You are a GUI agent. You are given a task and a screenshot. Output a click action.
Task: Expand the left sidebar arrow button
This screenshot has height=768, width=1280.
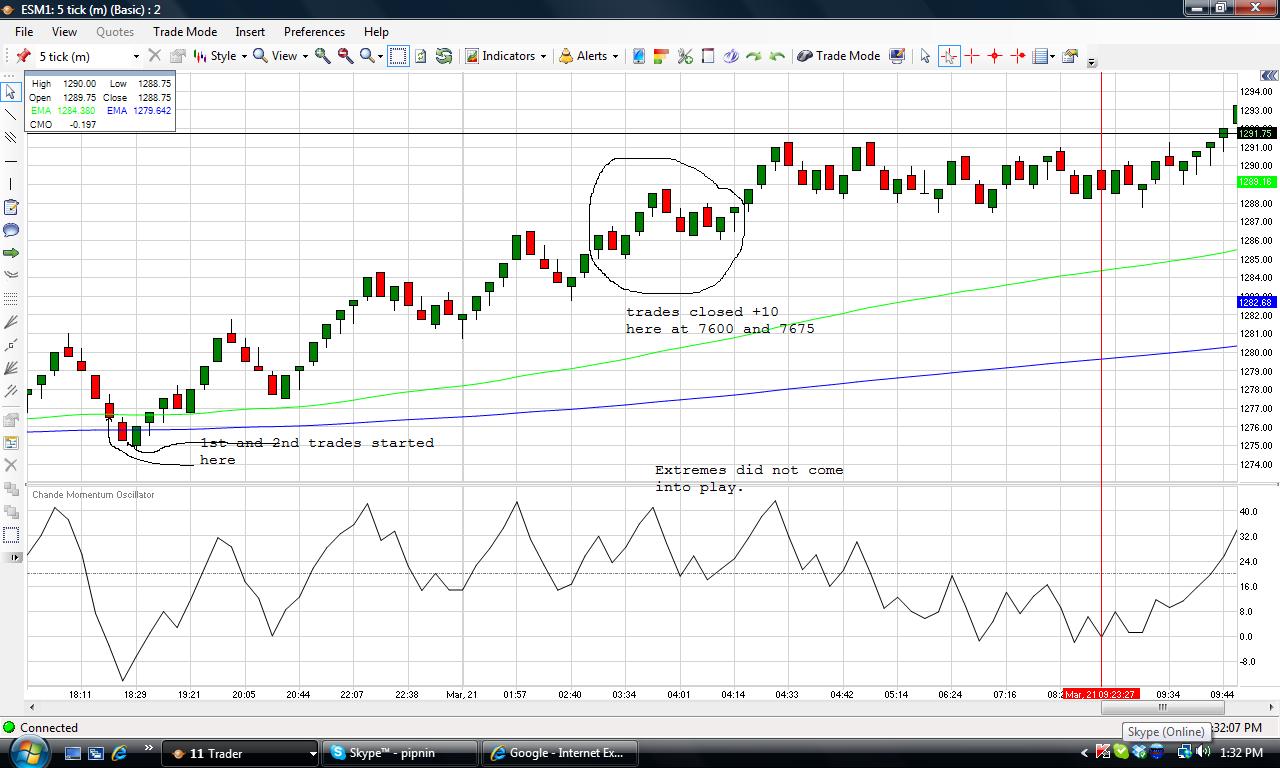[x=14, y=556]
